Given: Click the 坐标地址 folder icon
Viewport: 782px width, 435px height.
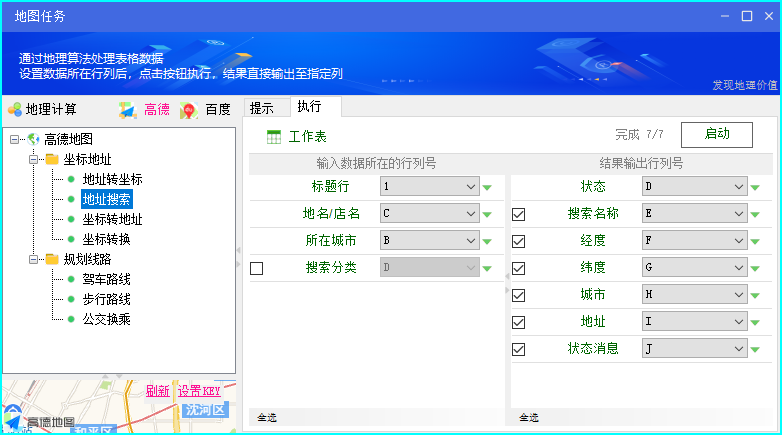Looking at the screenshot, I should (52, 159).
